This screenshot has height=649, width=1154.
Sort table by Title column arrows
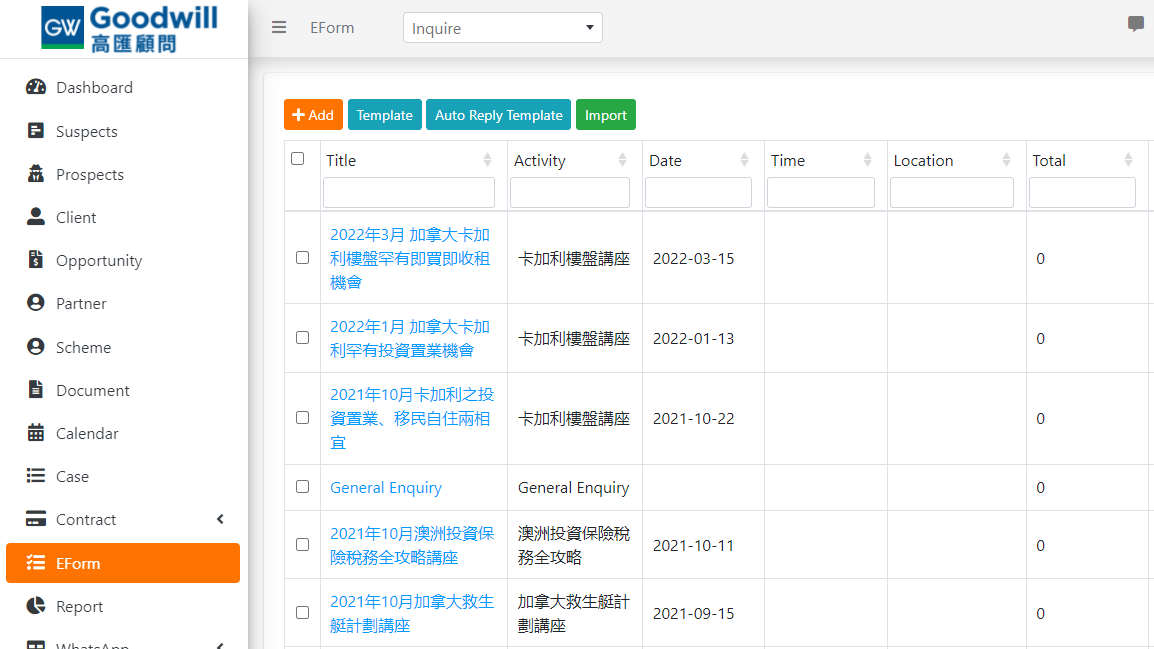pyautogui.click(x=487, y=160)
